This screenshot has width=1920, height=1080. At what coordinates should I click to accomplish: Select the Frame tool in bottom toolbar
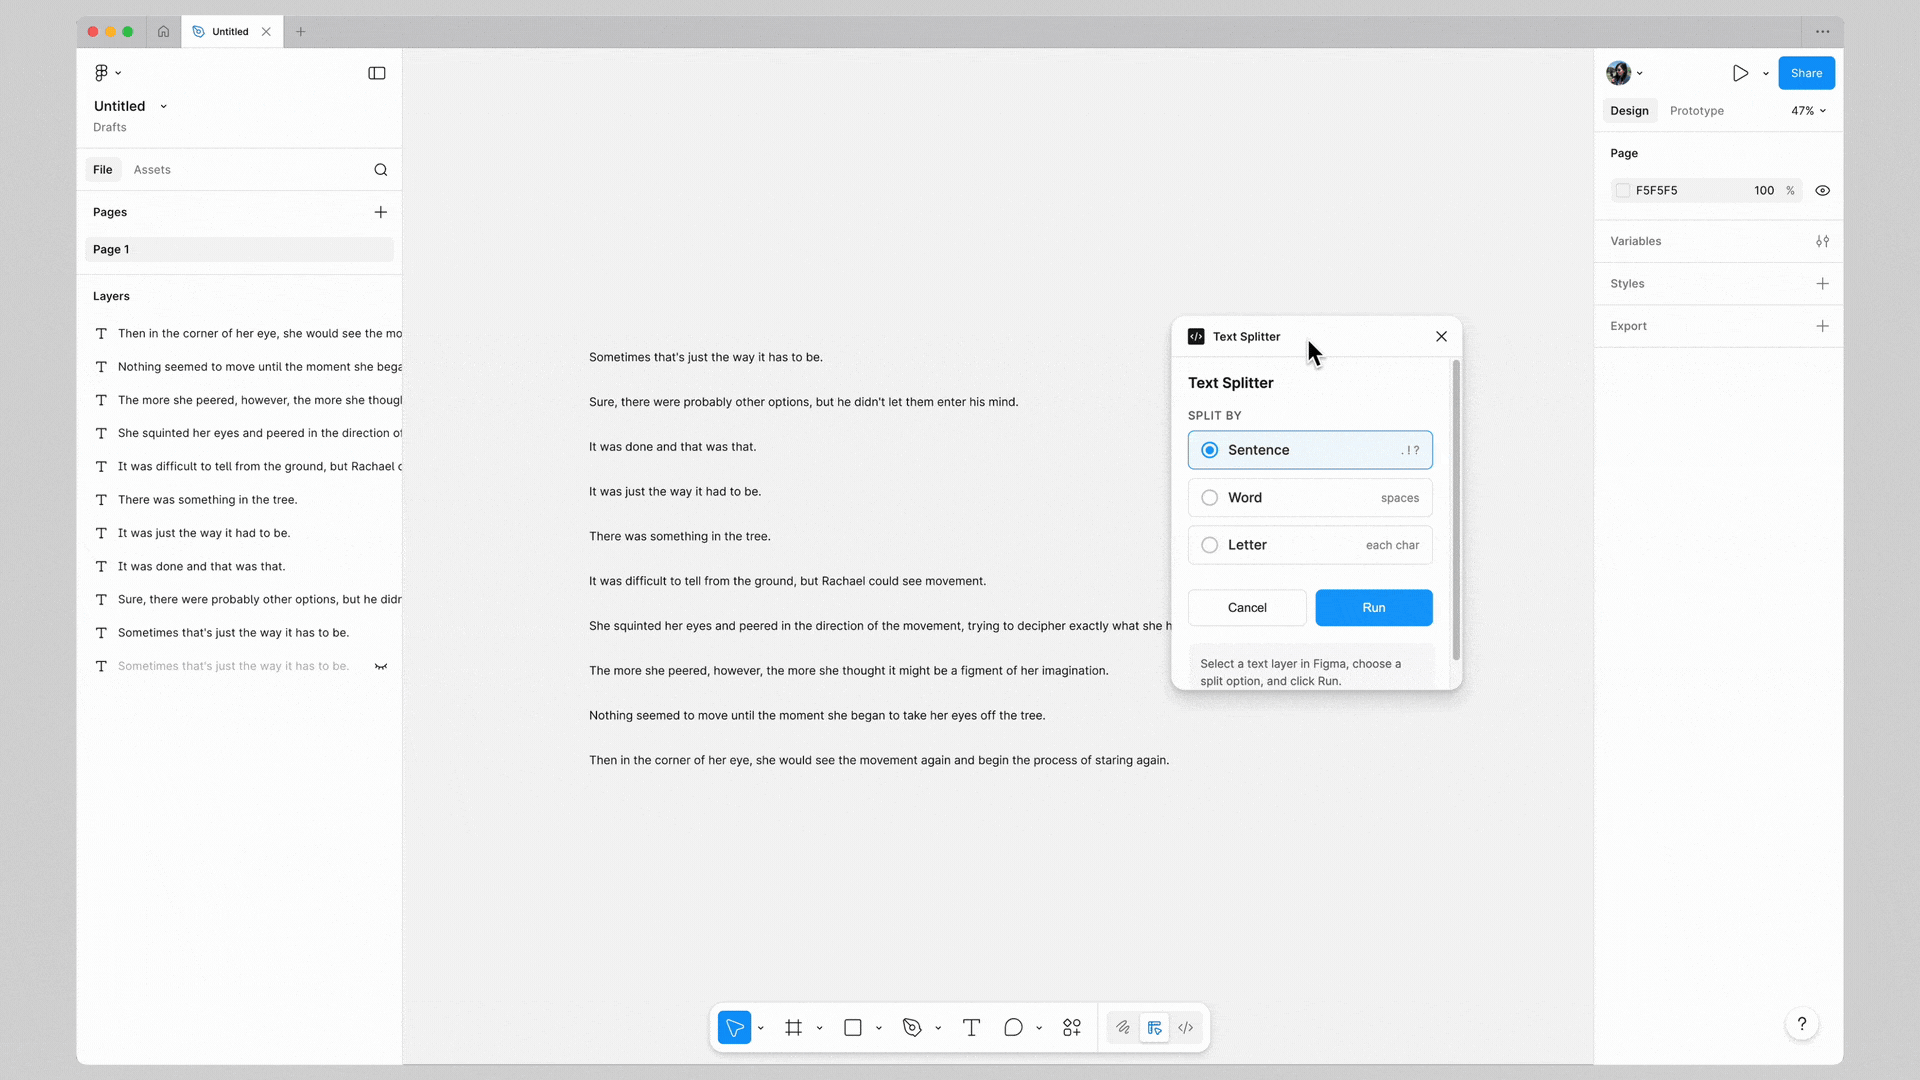click(793, 1027)
